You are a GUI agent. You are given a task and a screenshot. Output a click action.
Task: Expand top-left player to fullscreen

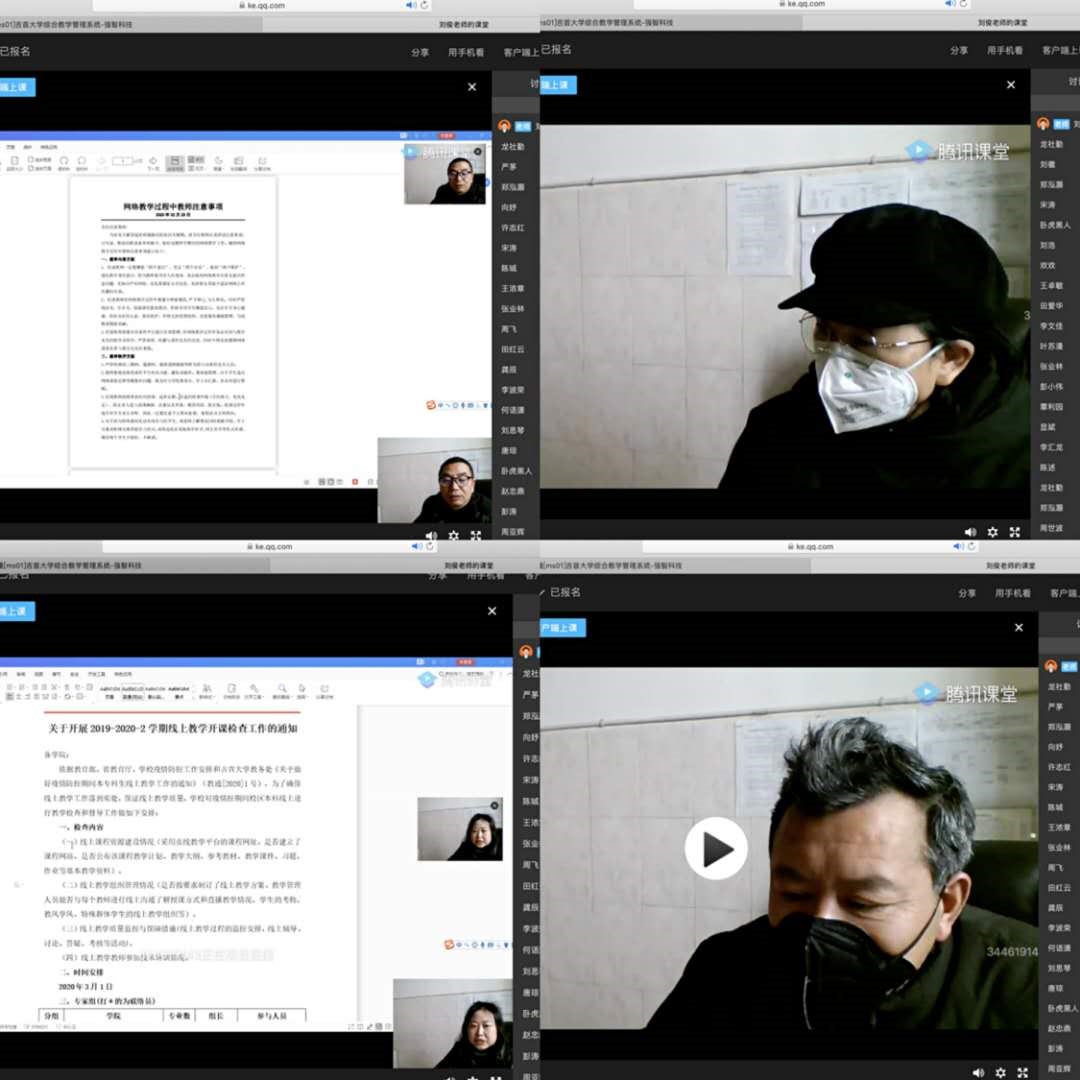(x=476, y=536)
